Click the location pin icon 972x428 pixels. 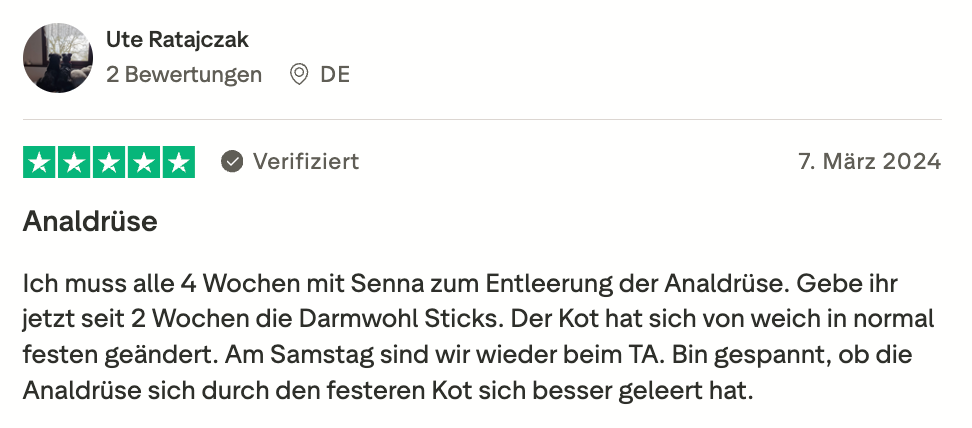coord(298,74)
